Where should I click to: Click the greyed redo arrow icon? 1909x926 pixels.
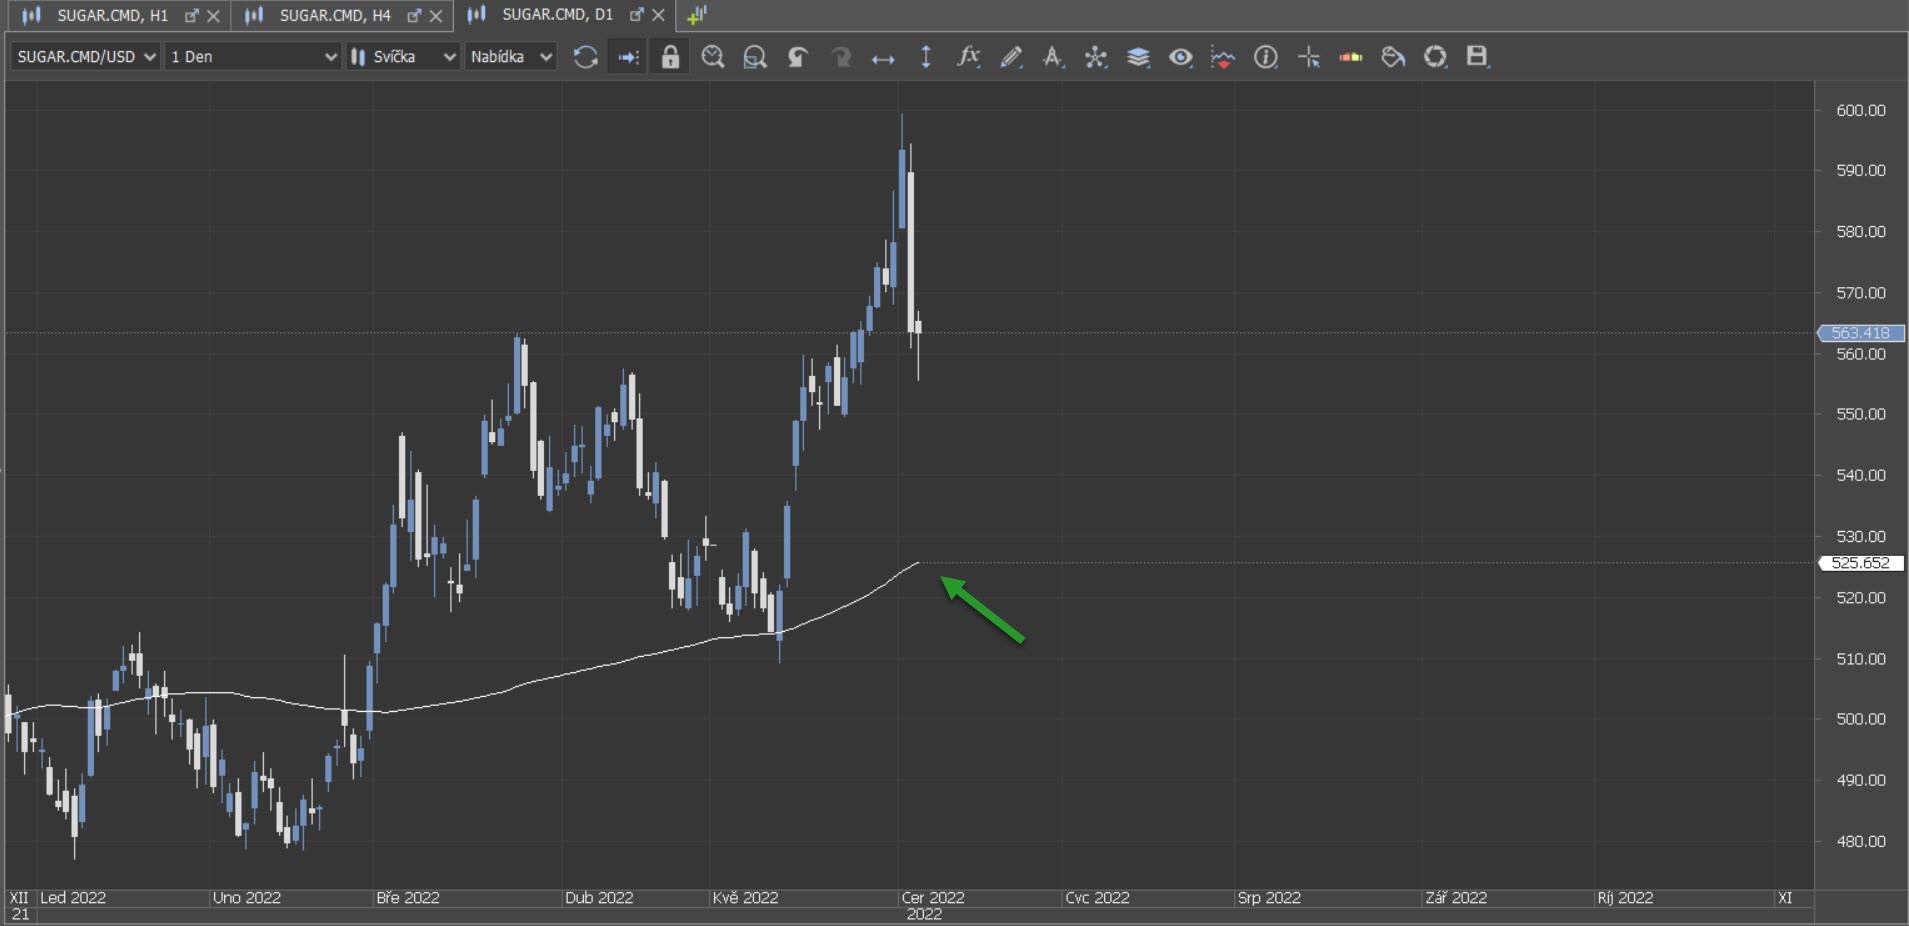pos(841,57)
